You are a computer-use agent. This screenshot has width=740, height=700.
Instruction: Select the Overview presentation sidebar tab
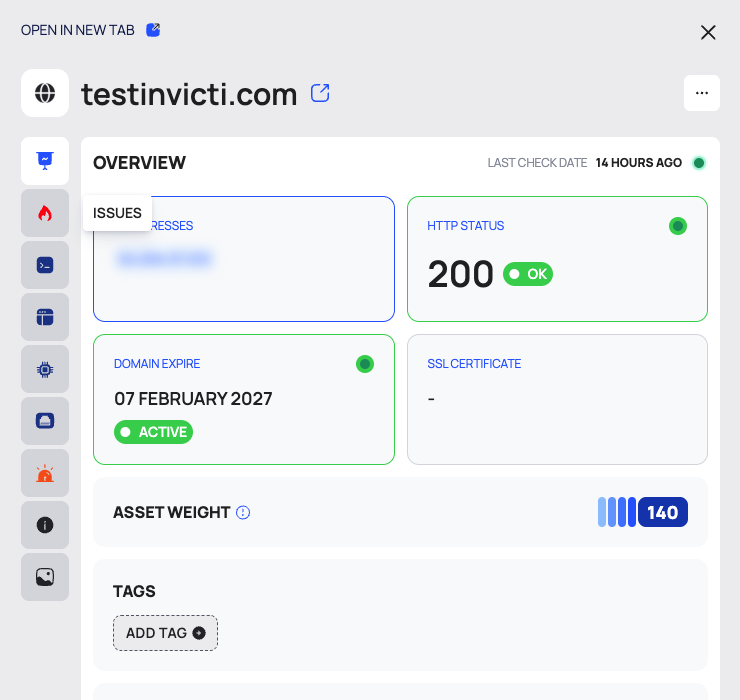[x=45, y=161]
